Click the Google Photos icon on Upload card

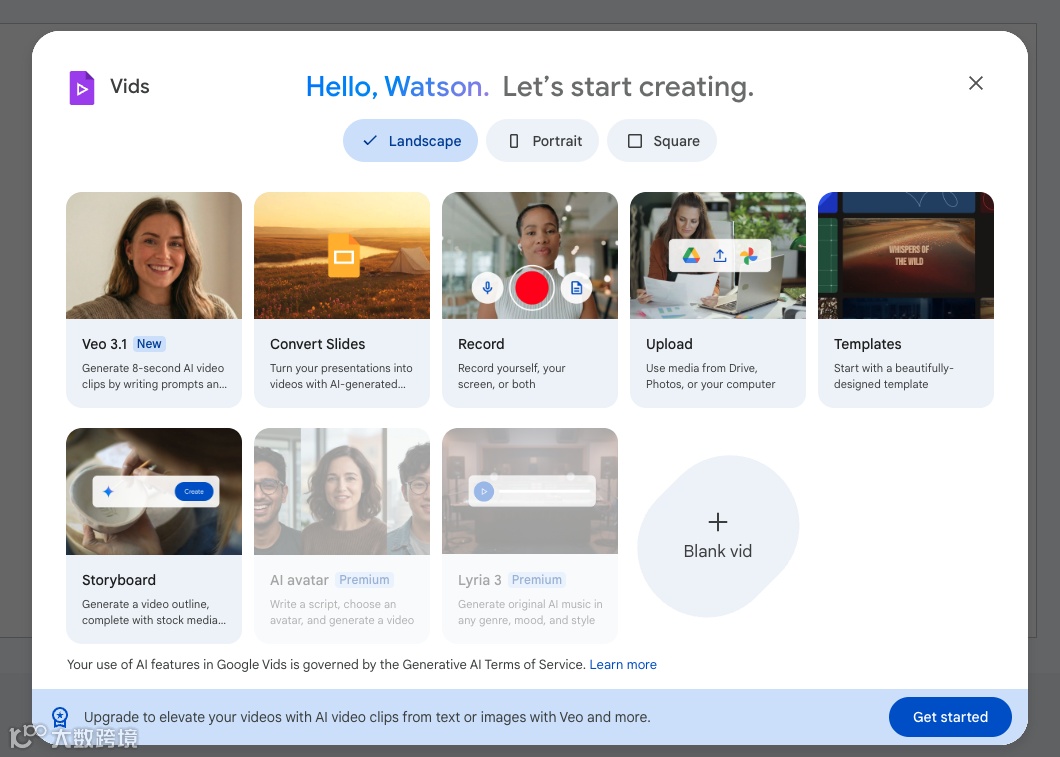click(749, 256)
